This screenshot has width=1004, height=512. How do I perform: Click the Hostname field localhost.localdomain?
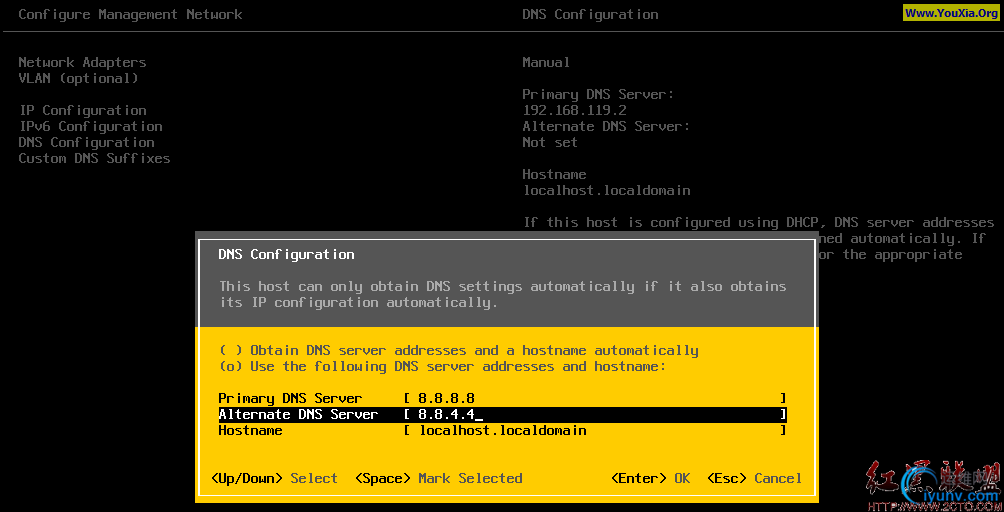coord(595,430)
